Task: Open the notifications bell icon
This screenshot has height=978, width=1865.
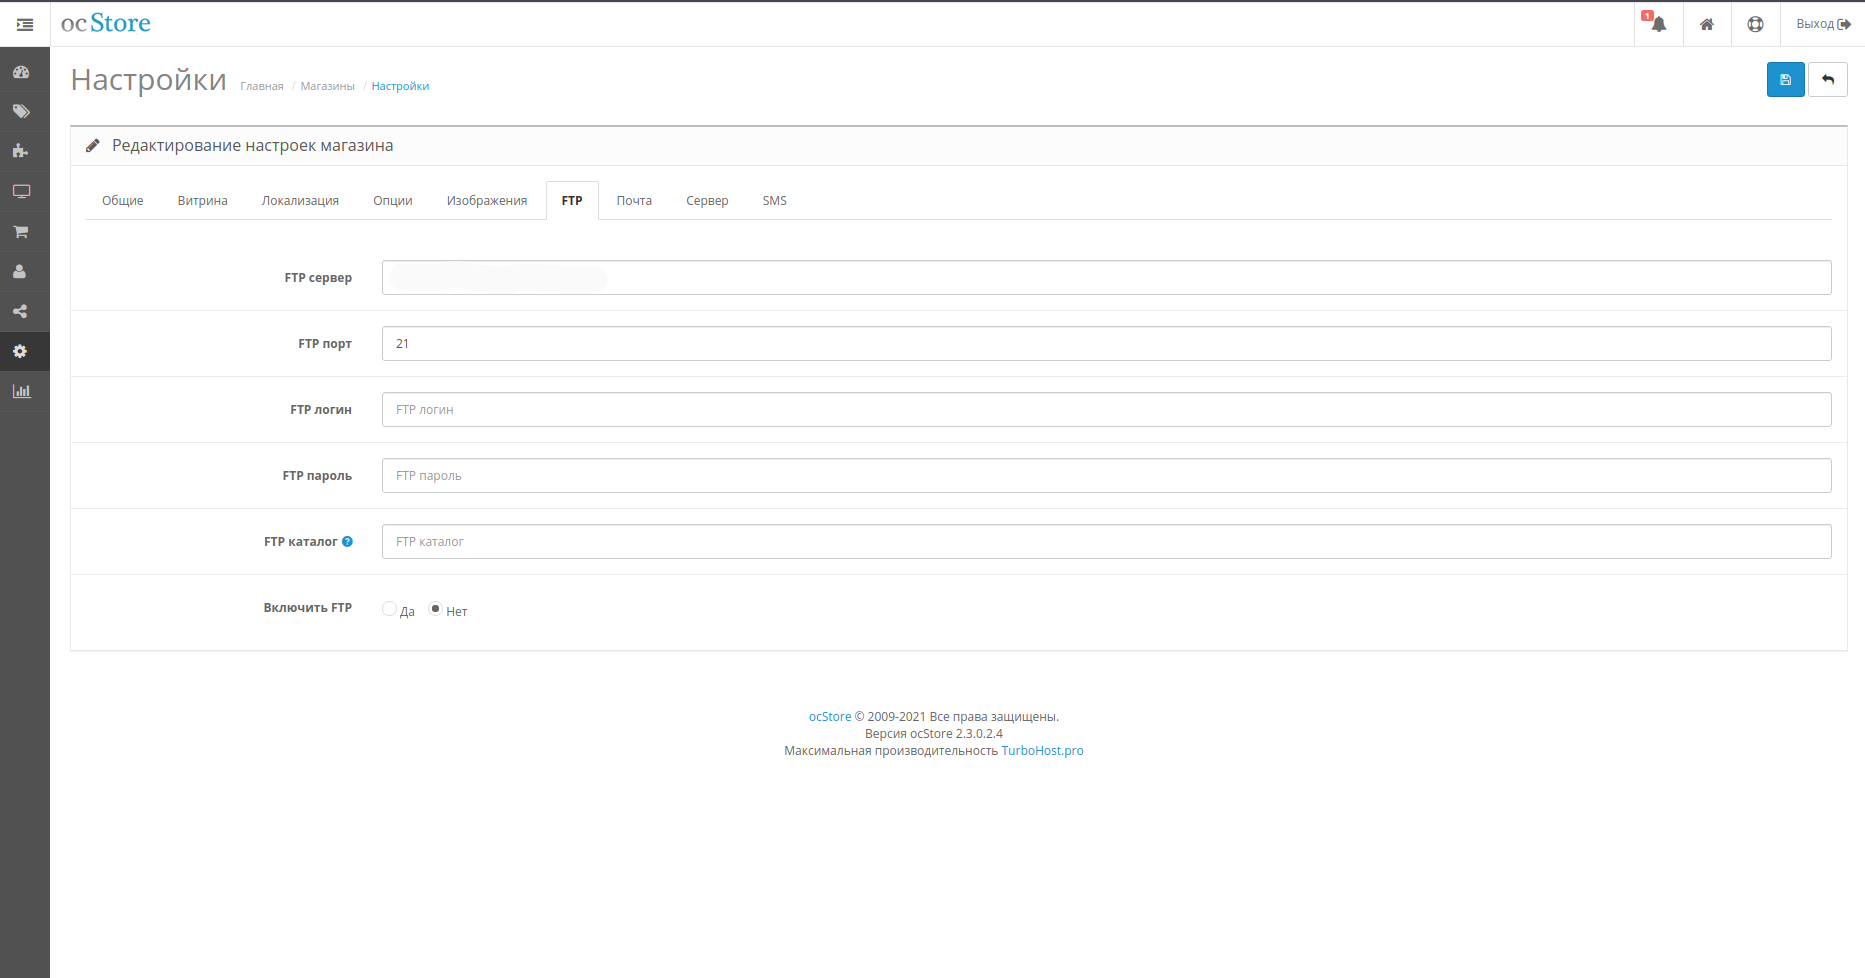Action: pos(1658,24)
